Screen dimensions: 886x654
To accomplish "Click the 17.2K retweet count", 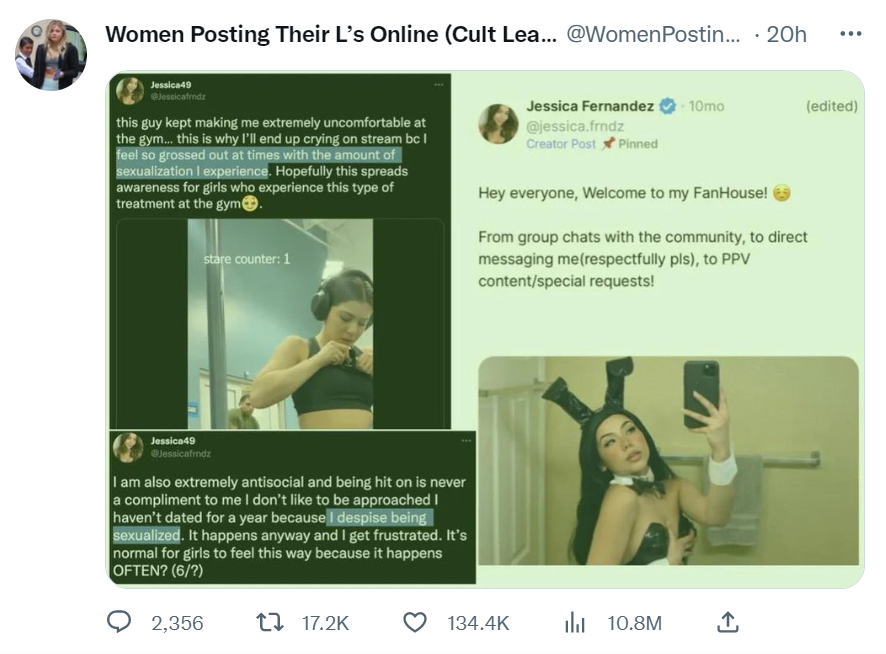I will coord(325,623).
